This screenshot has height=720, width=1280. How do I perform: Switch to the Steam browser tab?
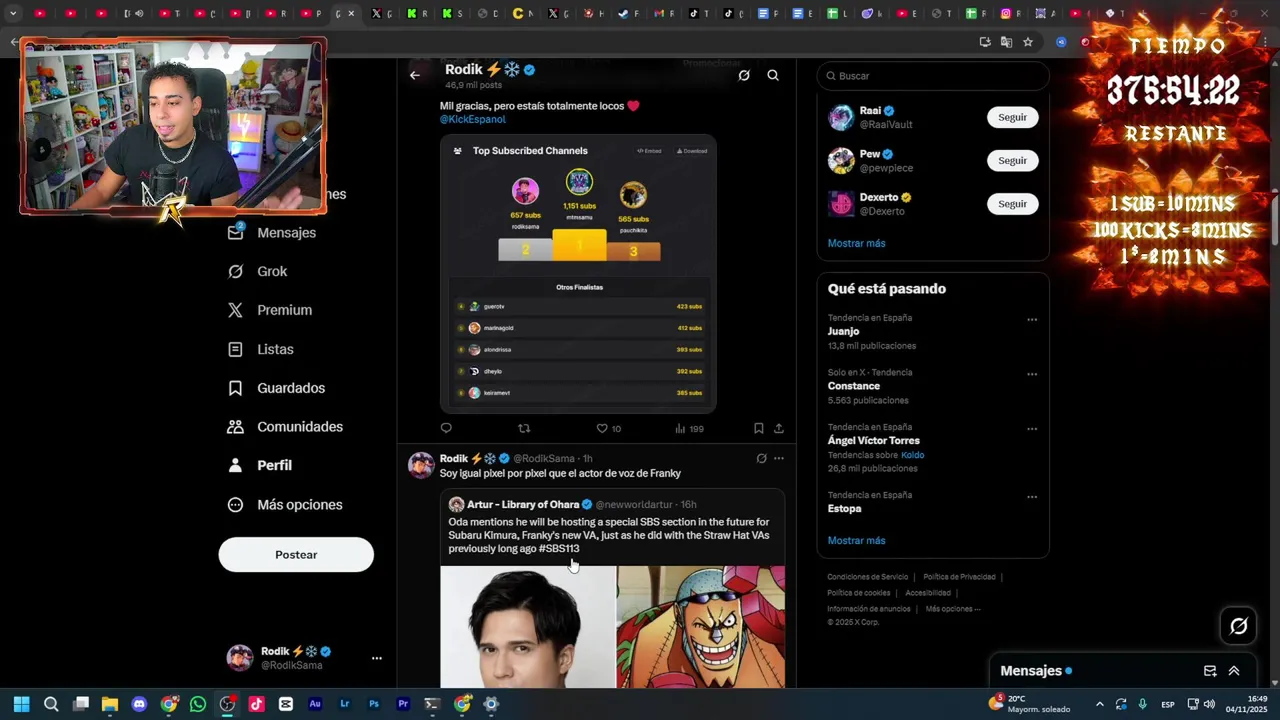point(628,14)
